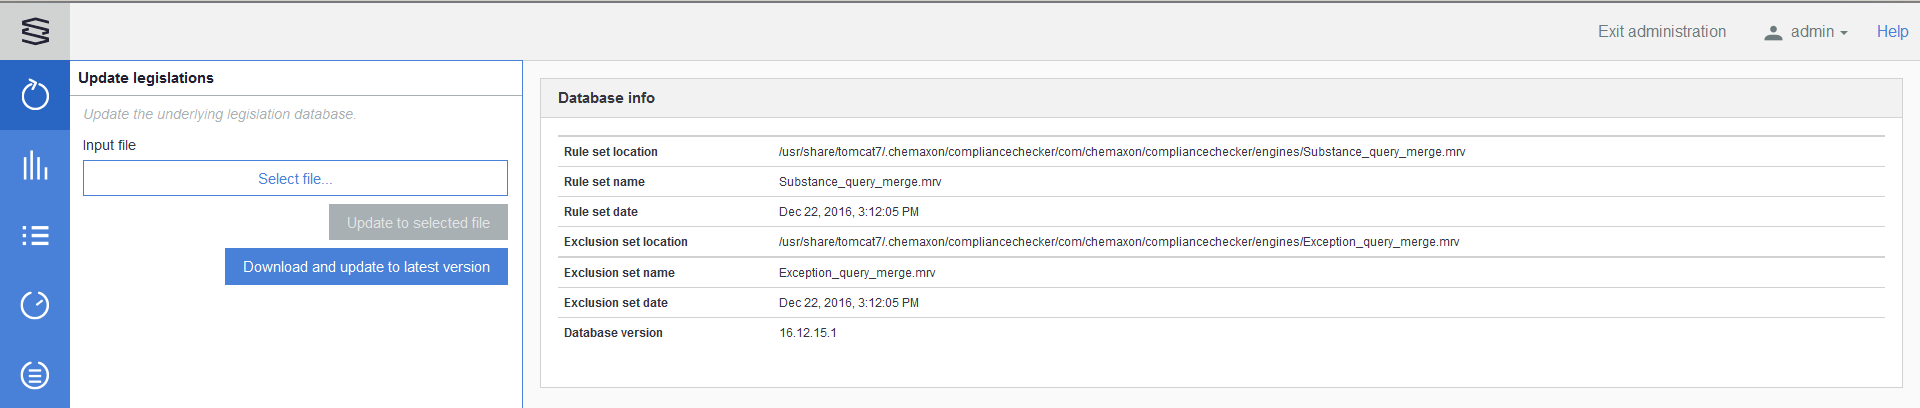The height and width of the screenshot is (408, 1920).
Task: Open the circled lines sidebar icon
Action: 35,375
